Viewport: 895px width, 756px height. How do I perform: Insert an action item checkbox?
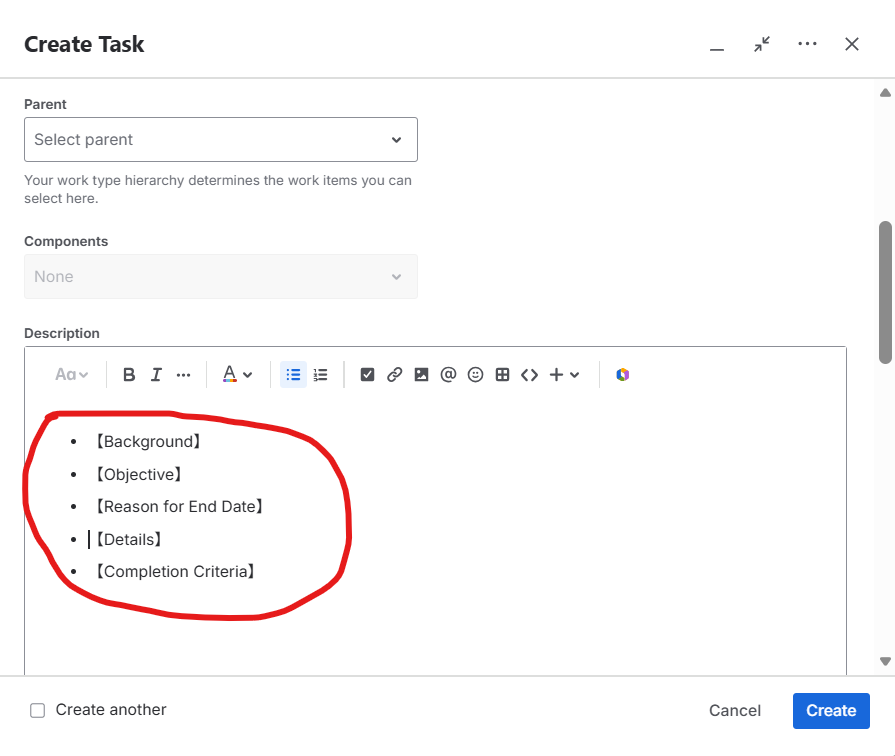click(368, 375)
